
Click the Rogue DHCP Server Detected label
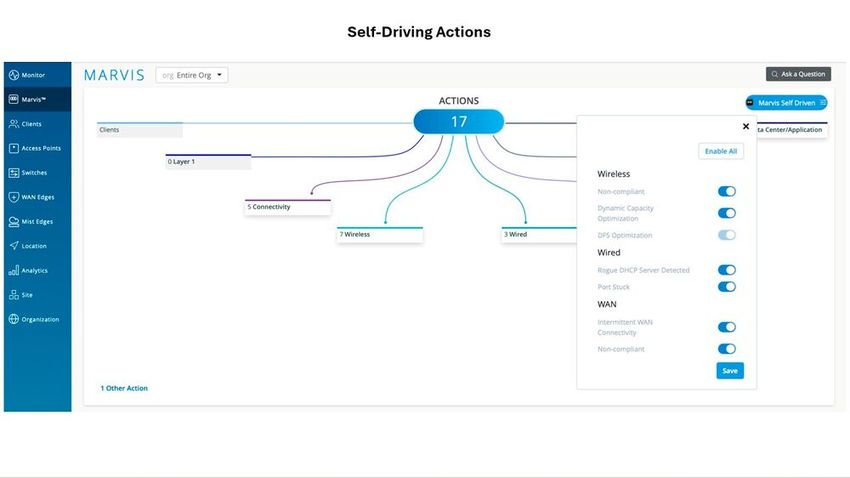(x=643, y=270)
